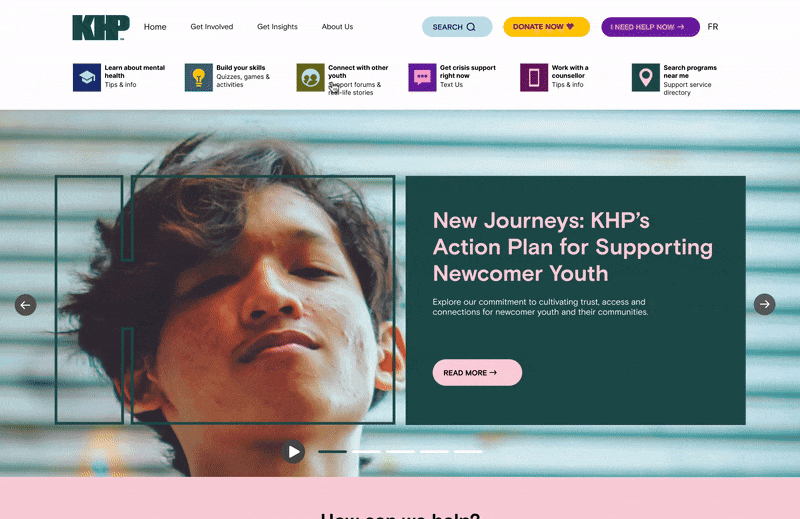
Task: Go to previous slide with left arrow
Action: 26,305
